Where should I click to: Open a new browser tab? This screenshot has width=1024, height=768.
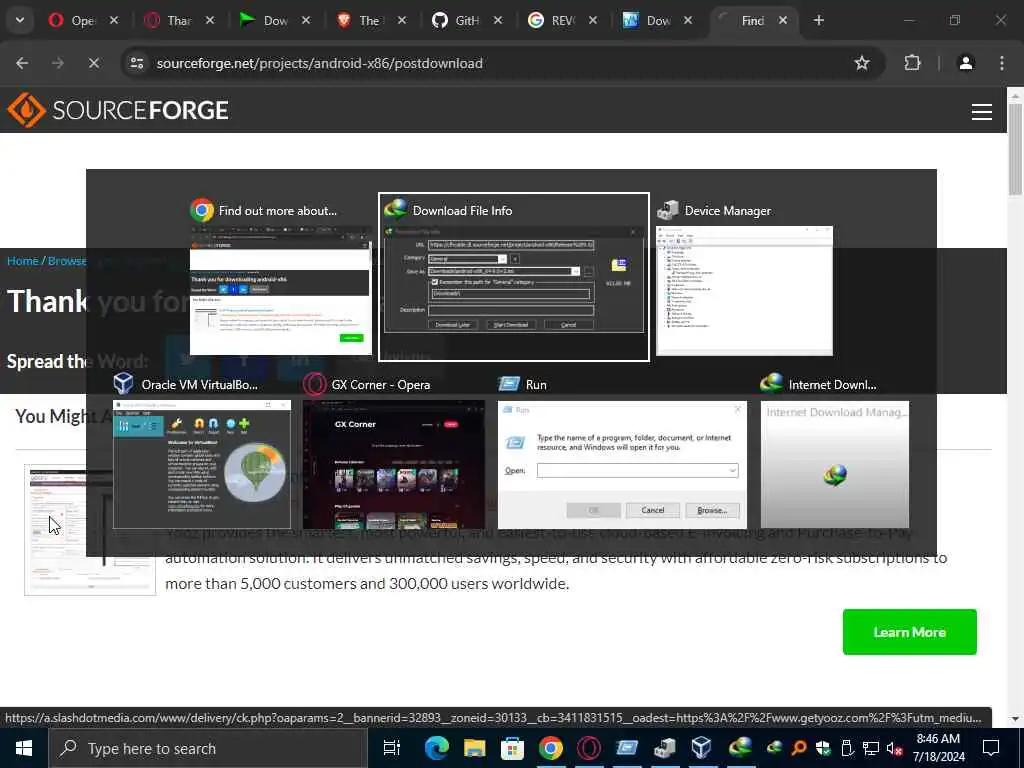819,20
